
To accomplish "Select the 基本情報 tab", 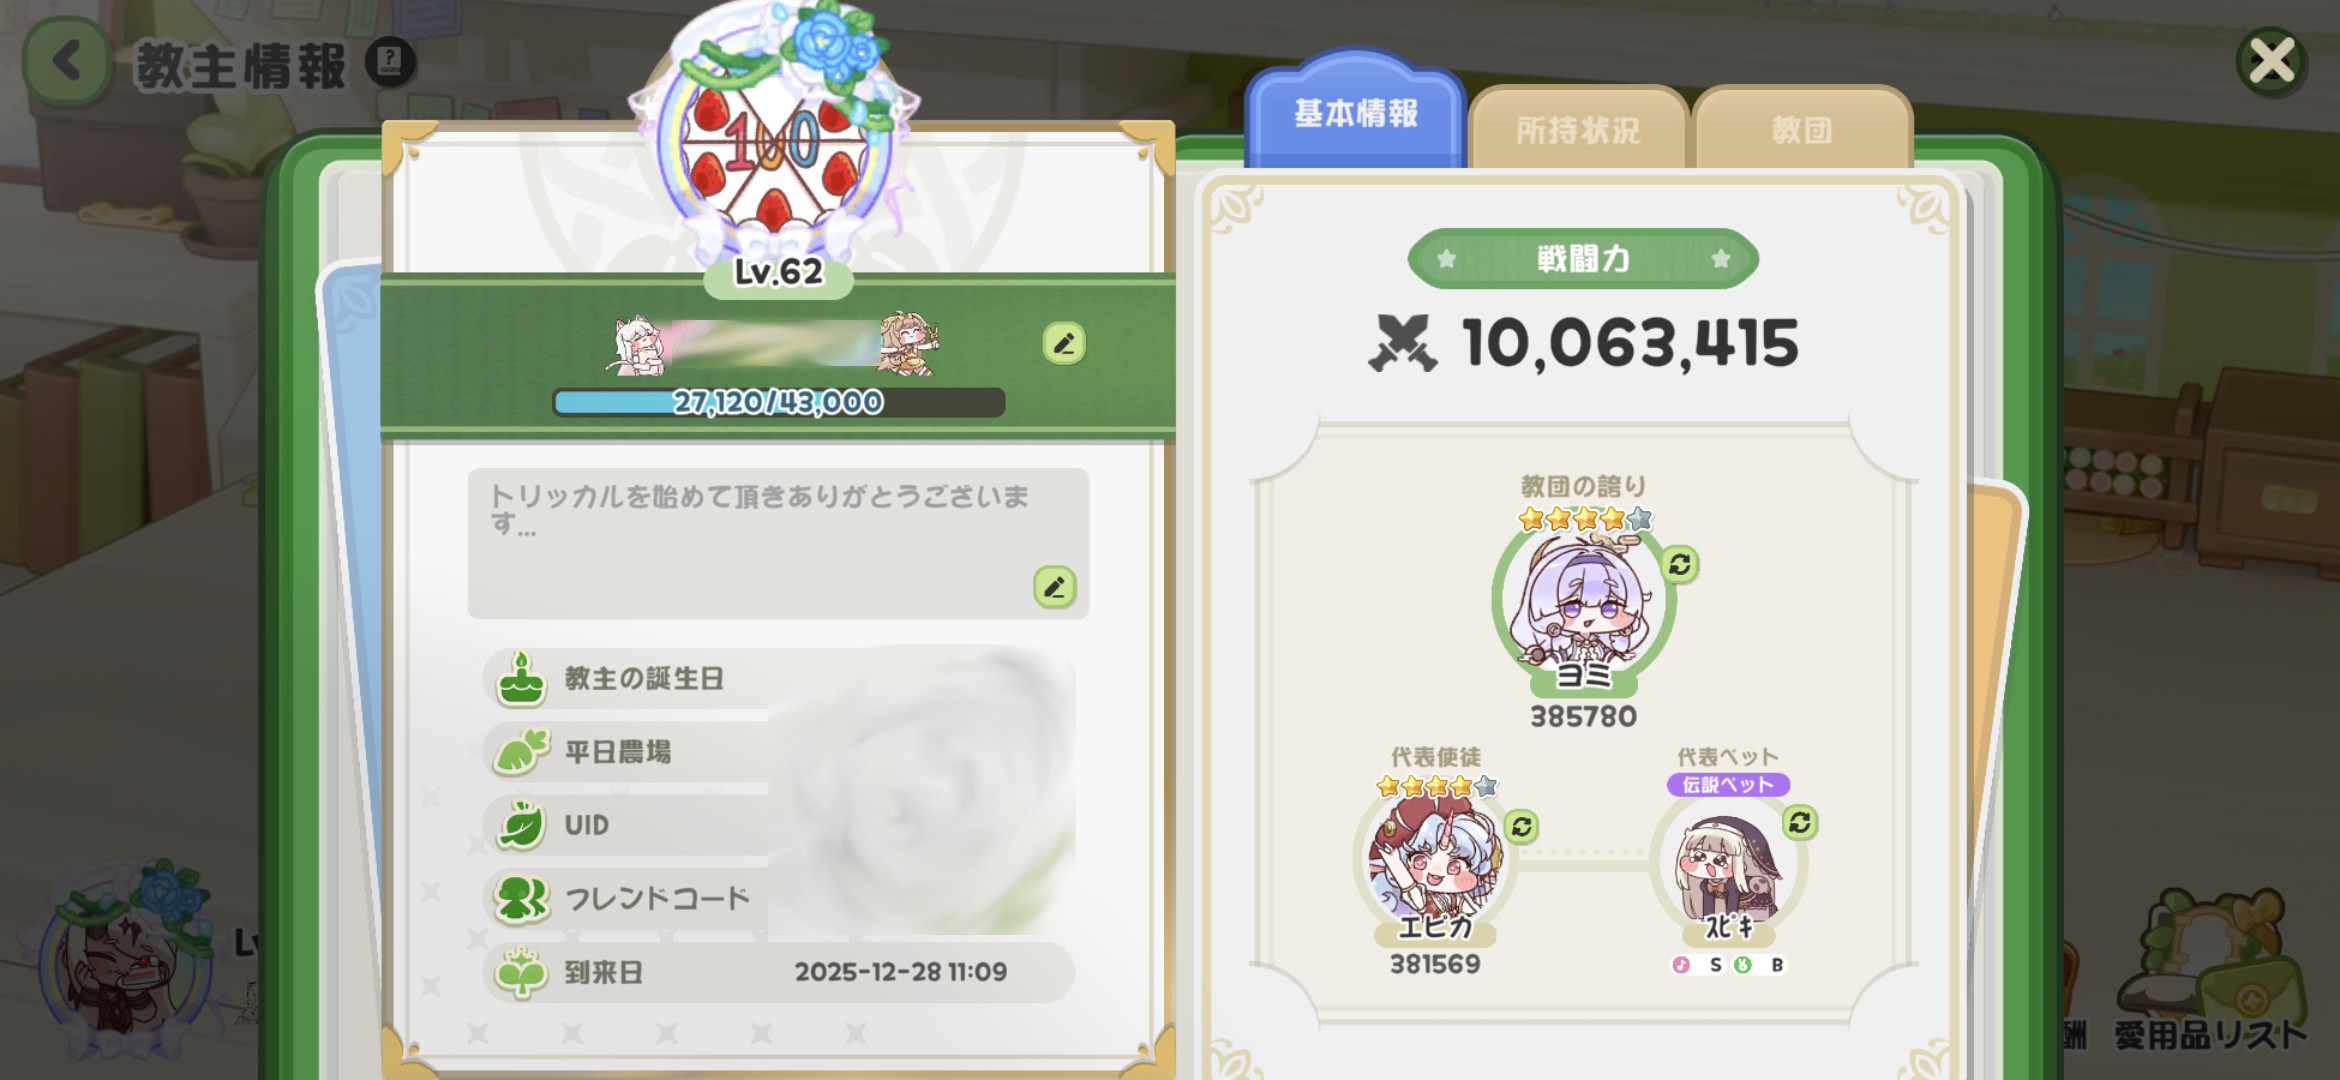I will [x=1355, y=112].
